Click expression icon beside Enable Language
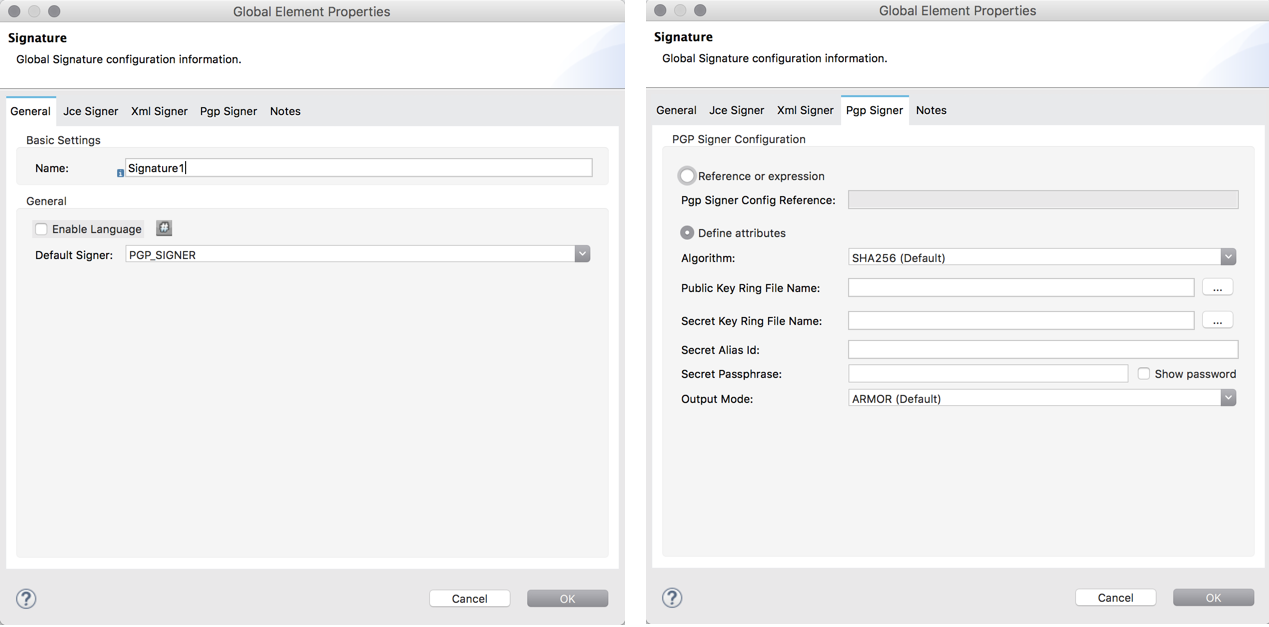Viewport: 1269px width, 627px height. 164,229
